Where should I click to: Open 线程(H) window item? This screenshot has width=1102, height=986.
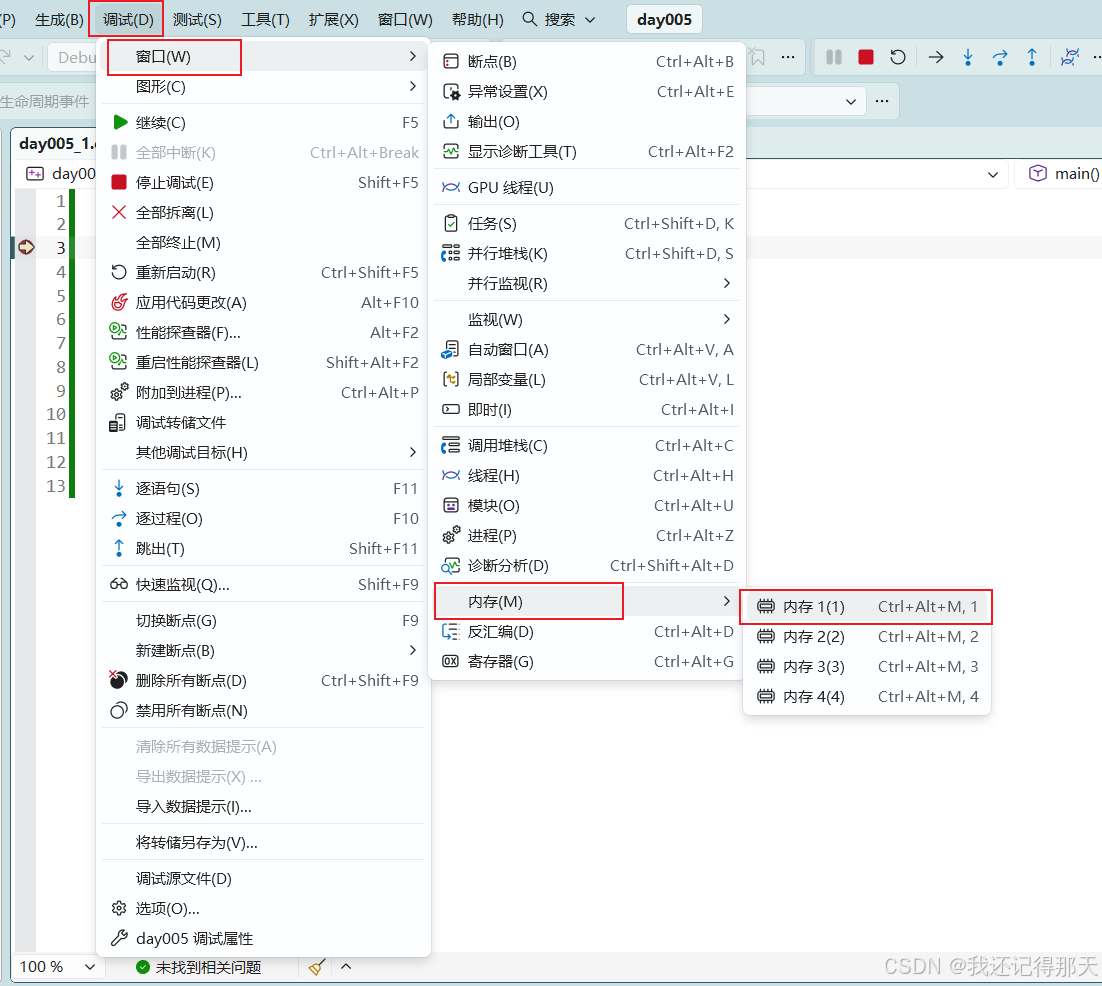coord(587,476)
